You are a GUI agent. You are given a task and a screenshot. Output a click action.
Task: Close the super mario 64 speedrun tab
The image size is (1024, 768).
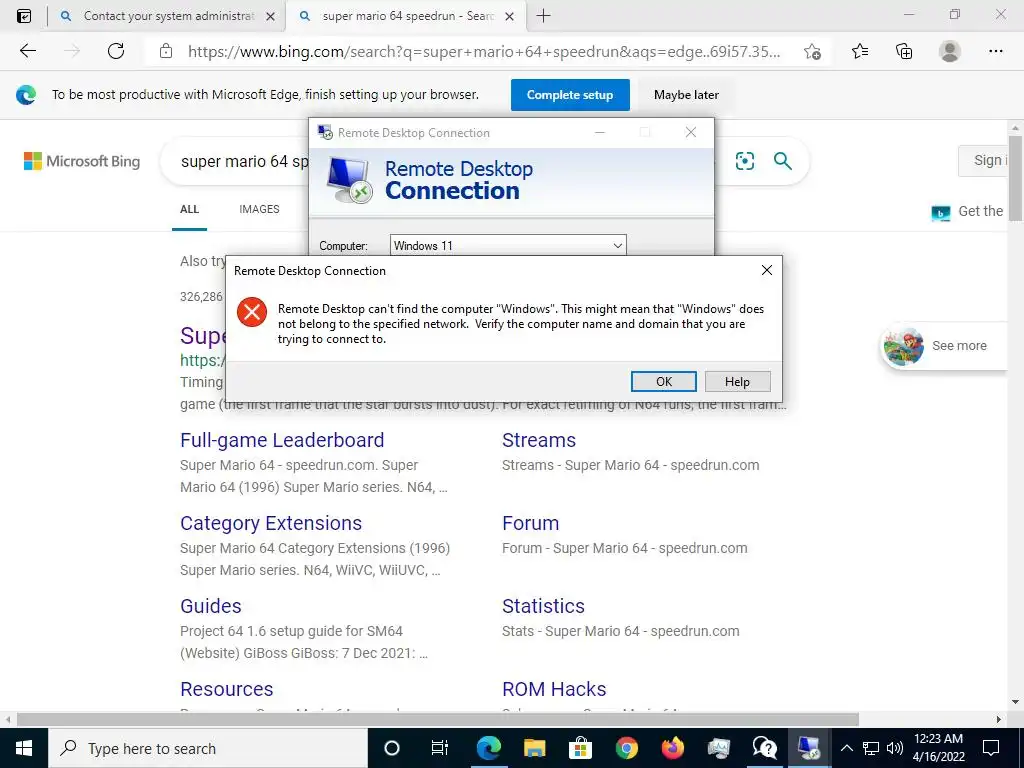click(510, 16)
